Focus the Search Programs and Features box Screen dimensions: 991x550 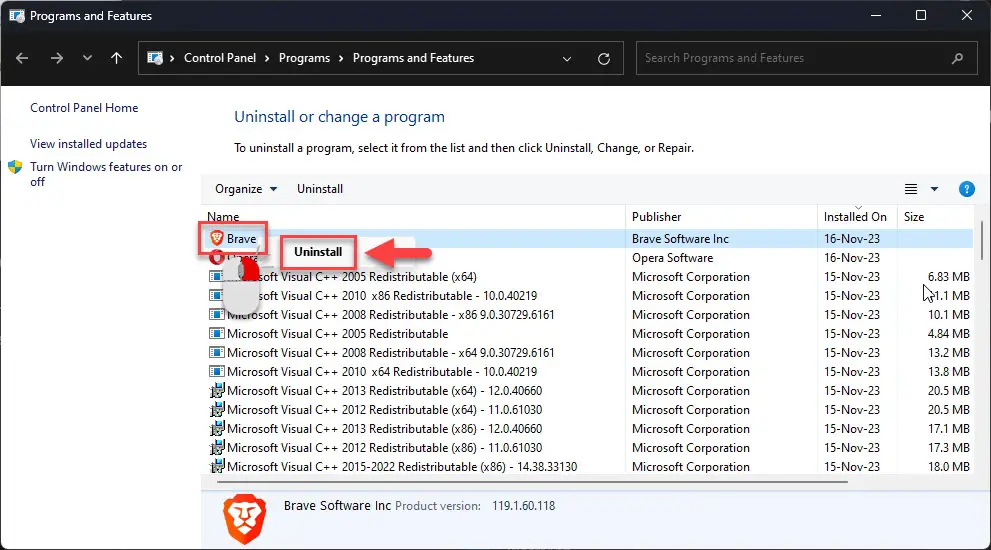tap(806, 58)
